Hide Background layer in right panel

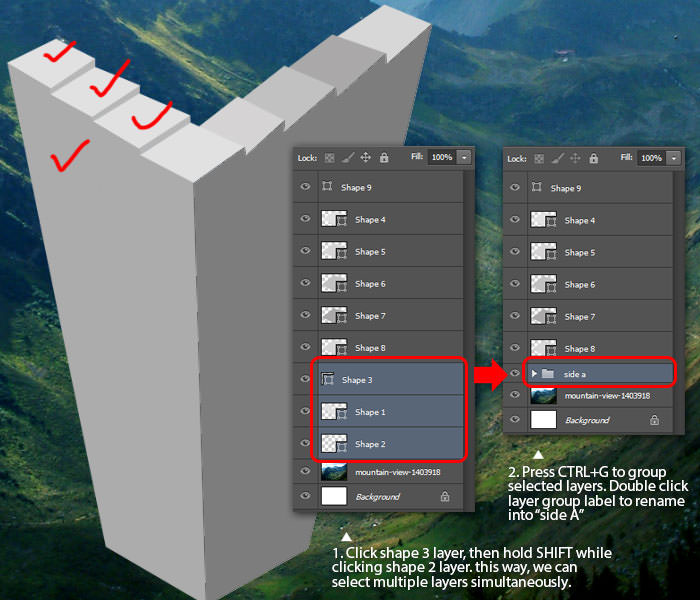point(515,419)
